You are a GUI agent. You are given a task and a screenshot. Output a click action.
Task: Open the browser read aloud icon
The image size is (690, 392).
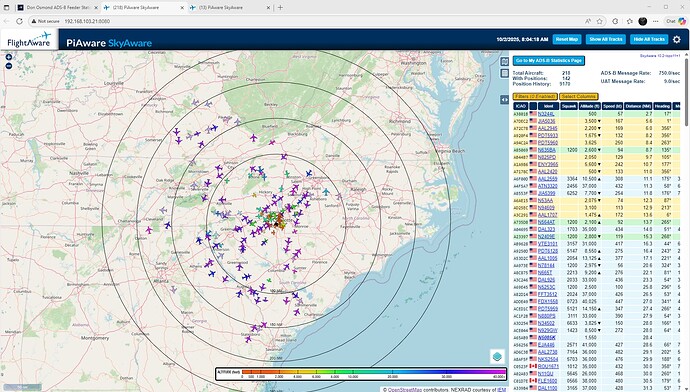(588, 21)
